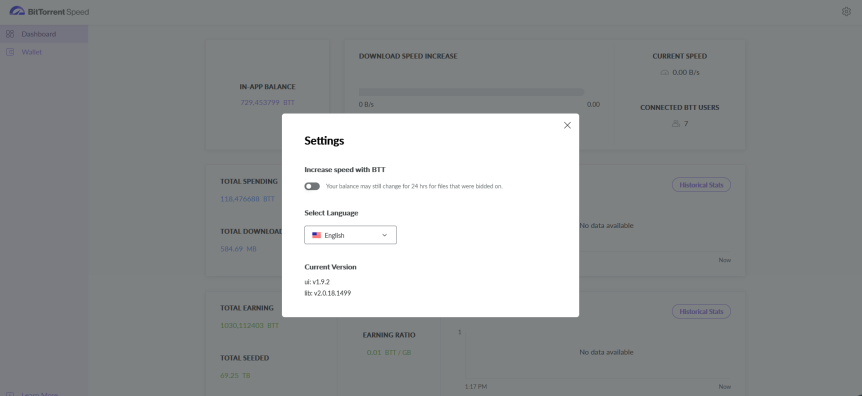The height and width of the screenshot is (396, 862).
Task: Click the Settings dialog heading
Action: (324, 141)
